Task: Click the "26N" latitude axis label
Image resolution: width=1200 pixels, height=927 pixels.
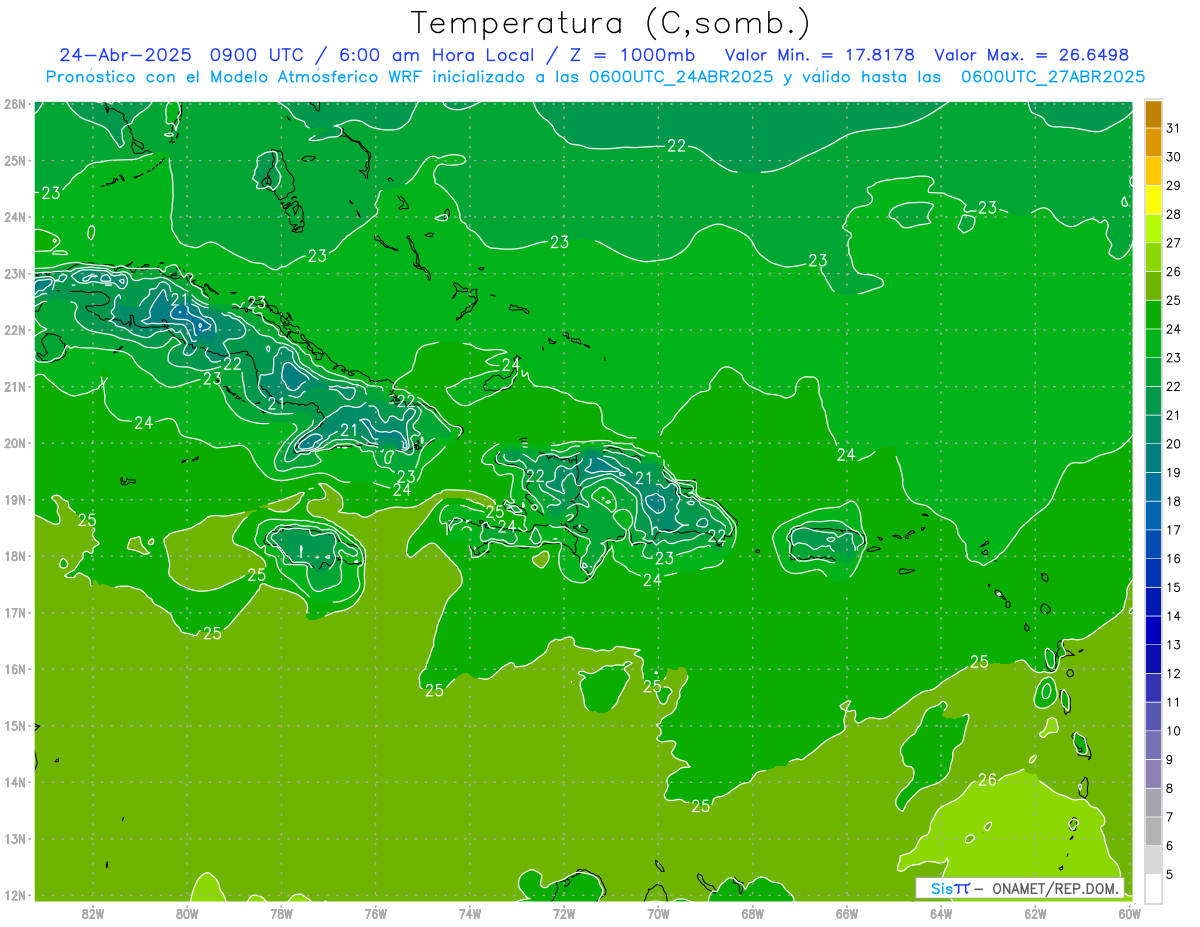Action: click(x=14, y=104)
